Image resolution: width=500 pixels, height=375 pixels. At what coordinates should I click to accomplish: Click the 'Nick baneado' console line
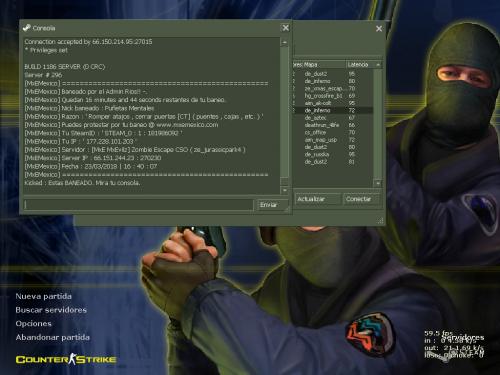pyautogui.click(x=89, y=108)
